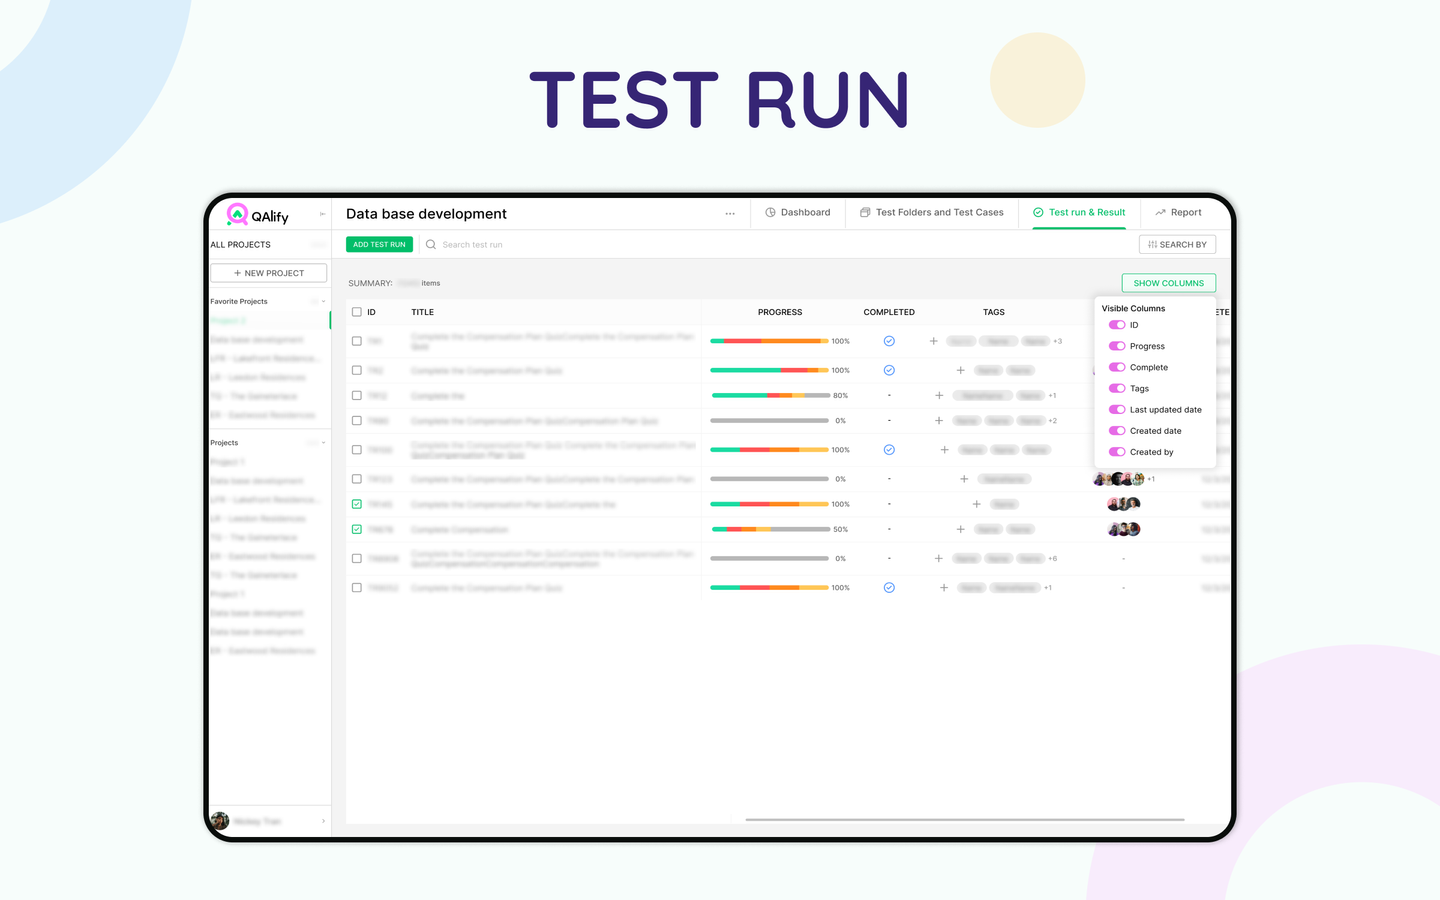The height and width of the screenshot is (900, 1440).
Task: Collapse the Projects section chevron
Action: pyautogui.click(x=323, y=442)
